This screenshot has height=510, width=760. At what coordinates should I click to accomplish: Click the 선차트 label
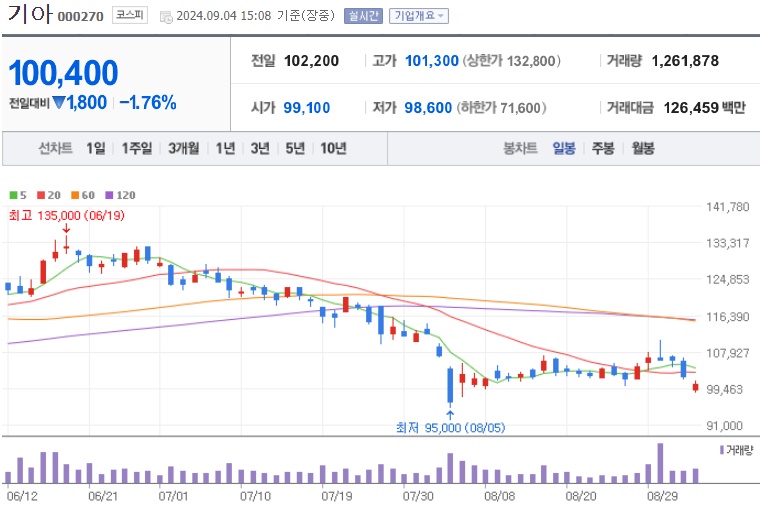(55, 148)
